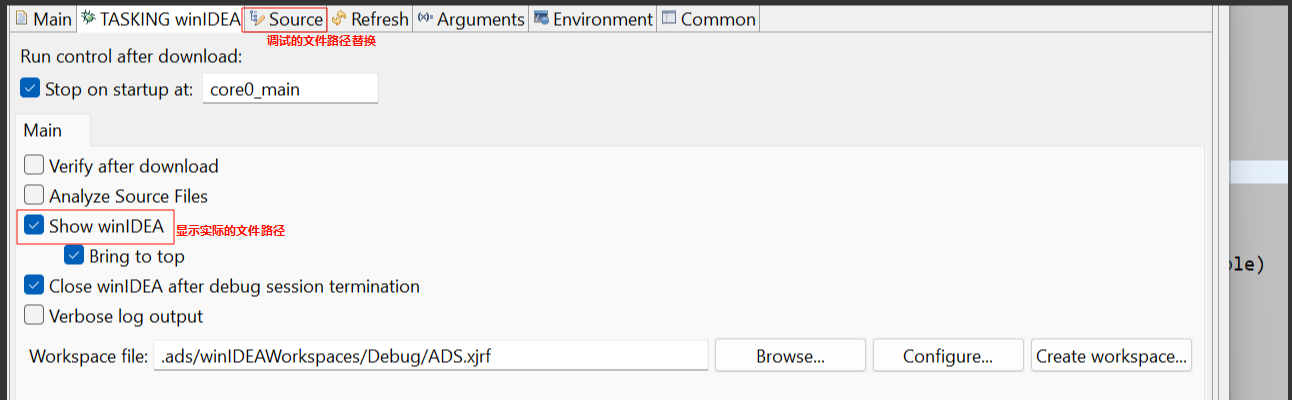Uncheck the Show winIDEA checkbox

[x=34, y=226]
